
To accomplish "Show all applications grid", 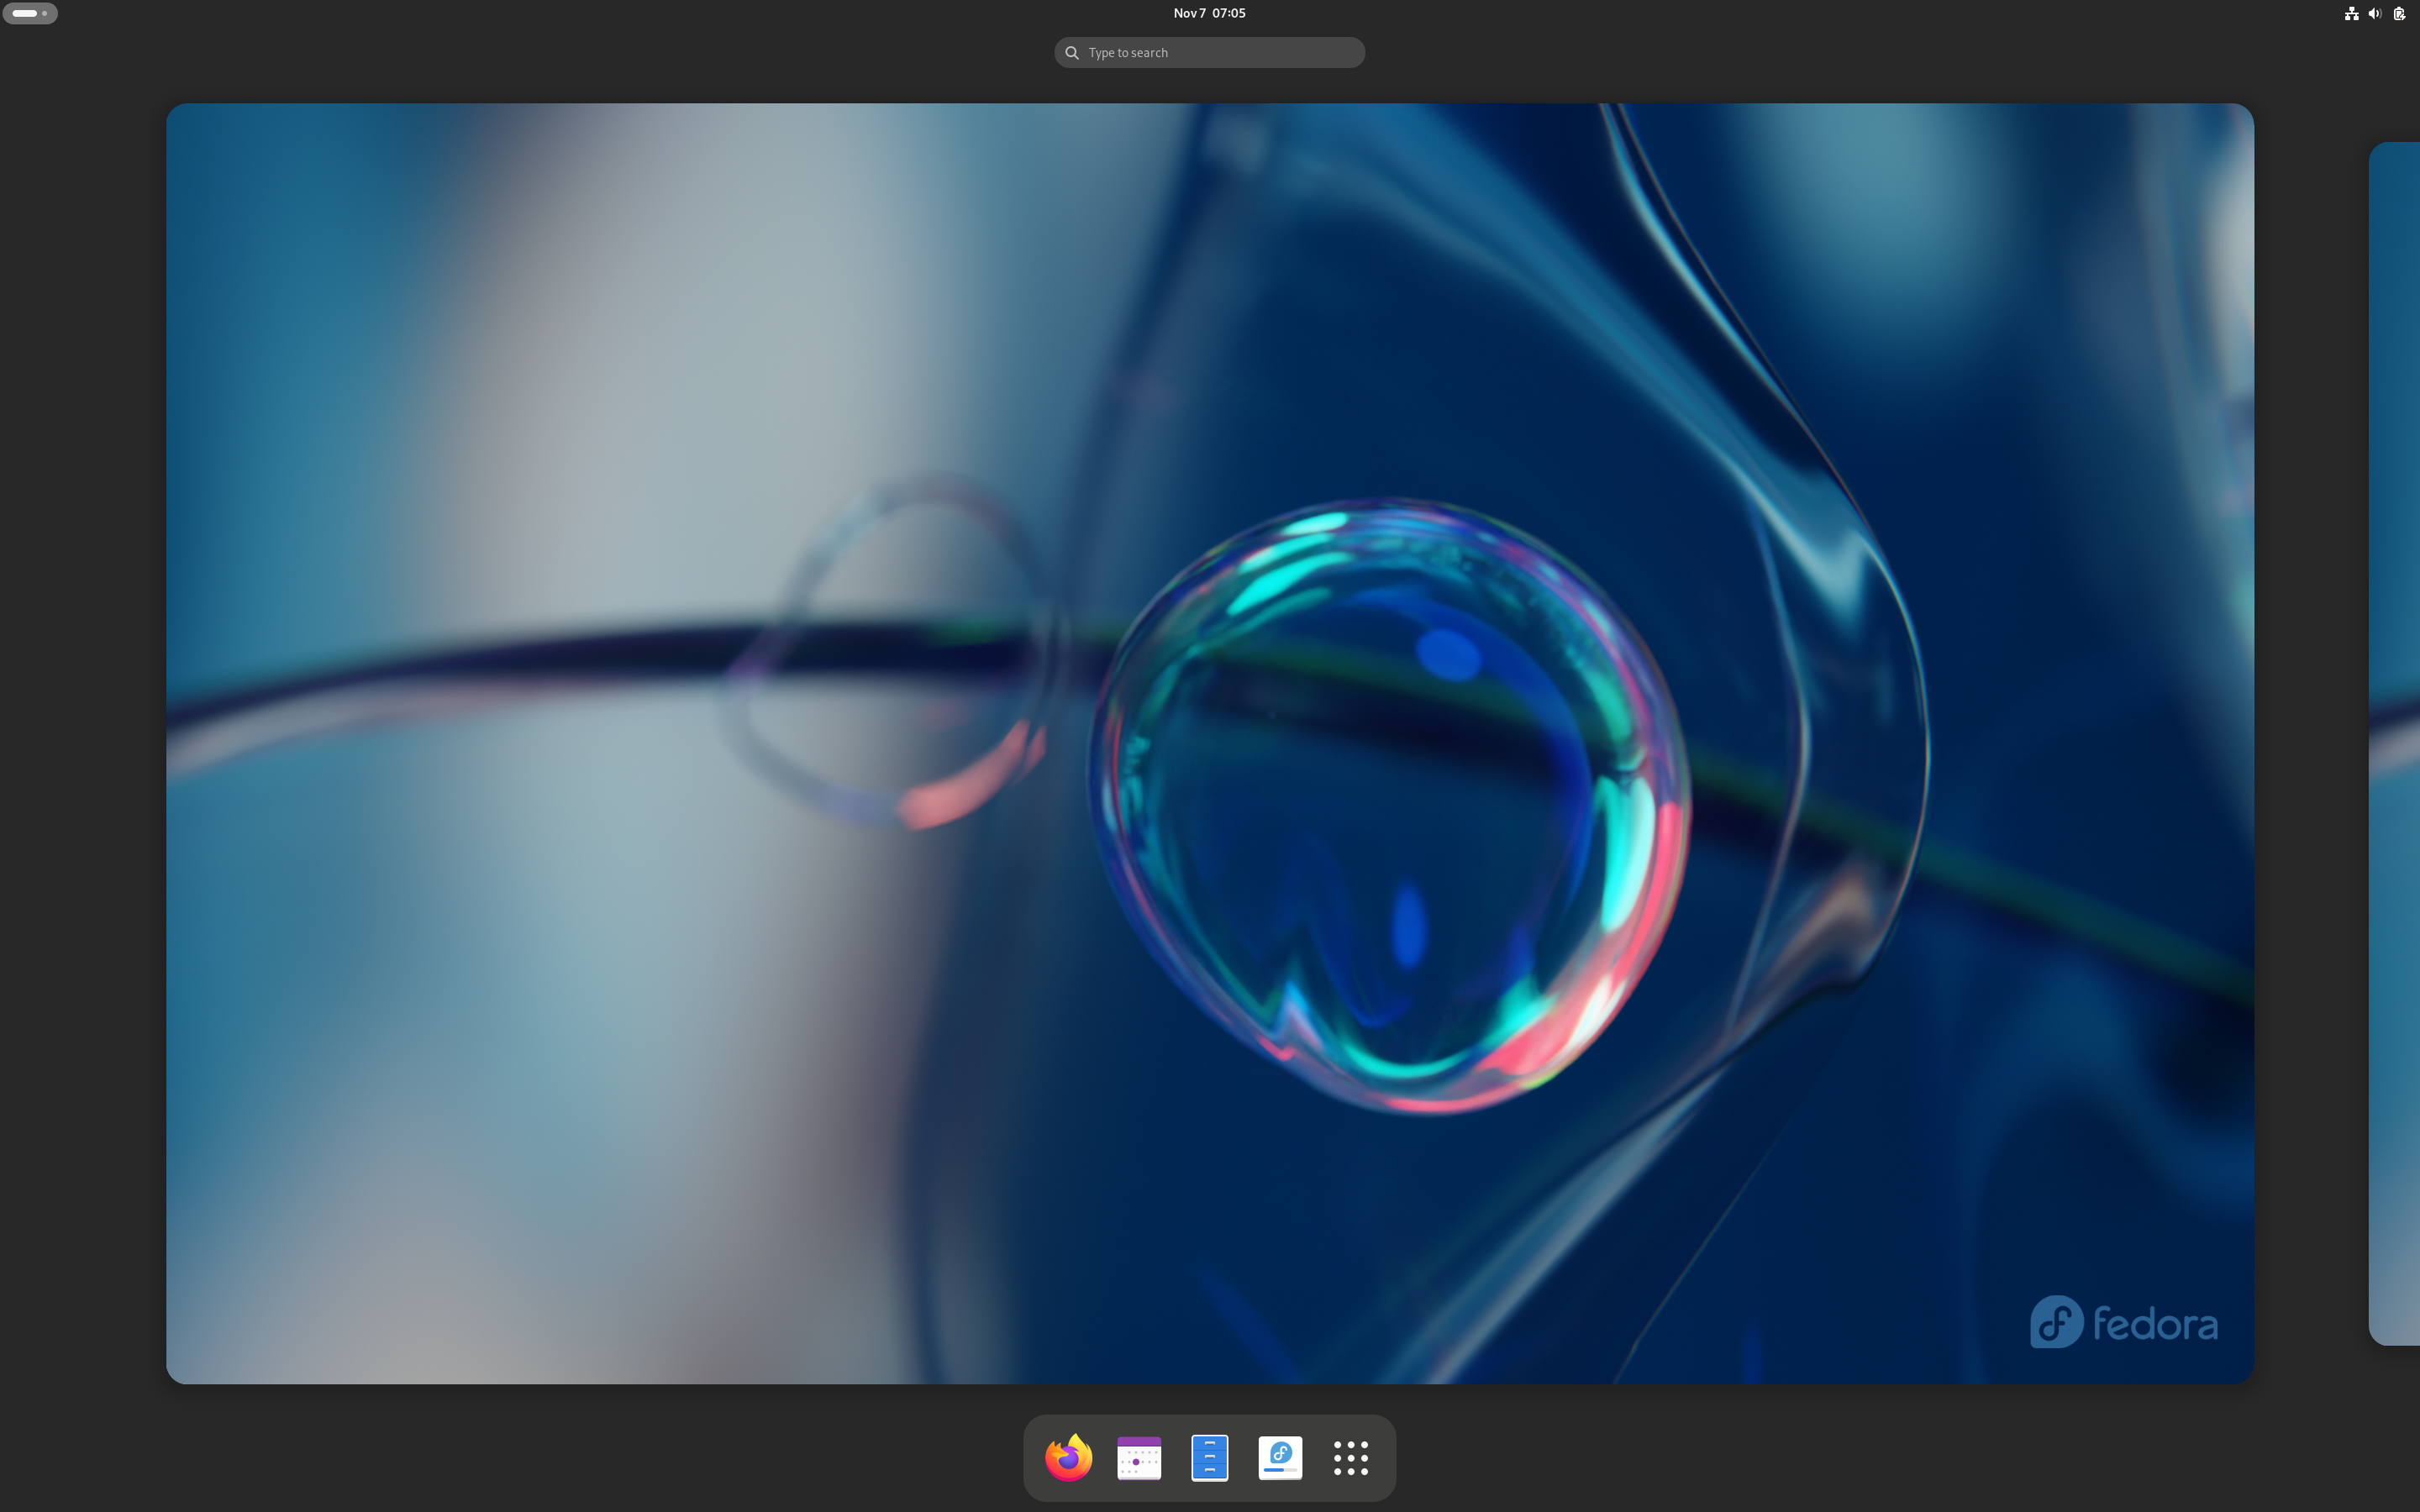I will click(x=1351, y=1458).
